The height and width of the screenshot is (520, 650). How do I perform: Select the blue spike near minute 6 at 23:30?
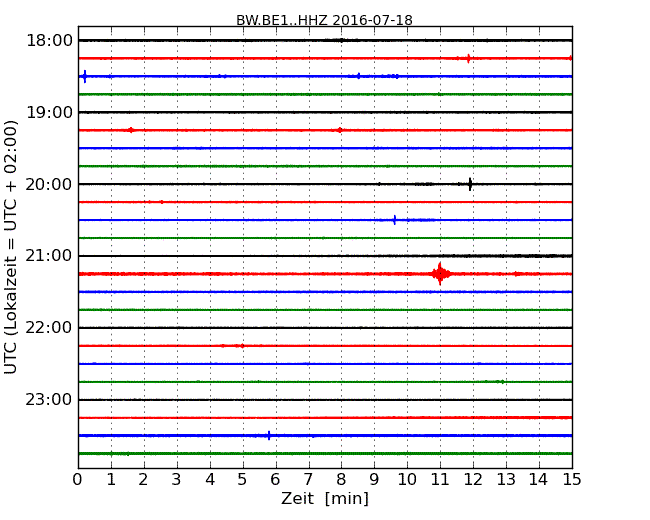pyautogui.click(x=269, y=435)
